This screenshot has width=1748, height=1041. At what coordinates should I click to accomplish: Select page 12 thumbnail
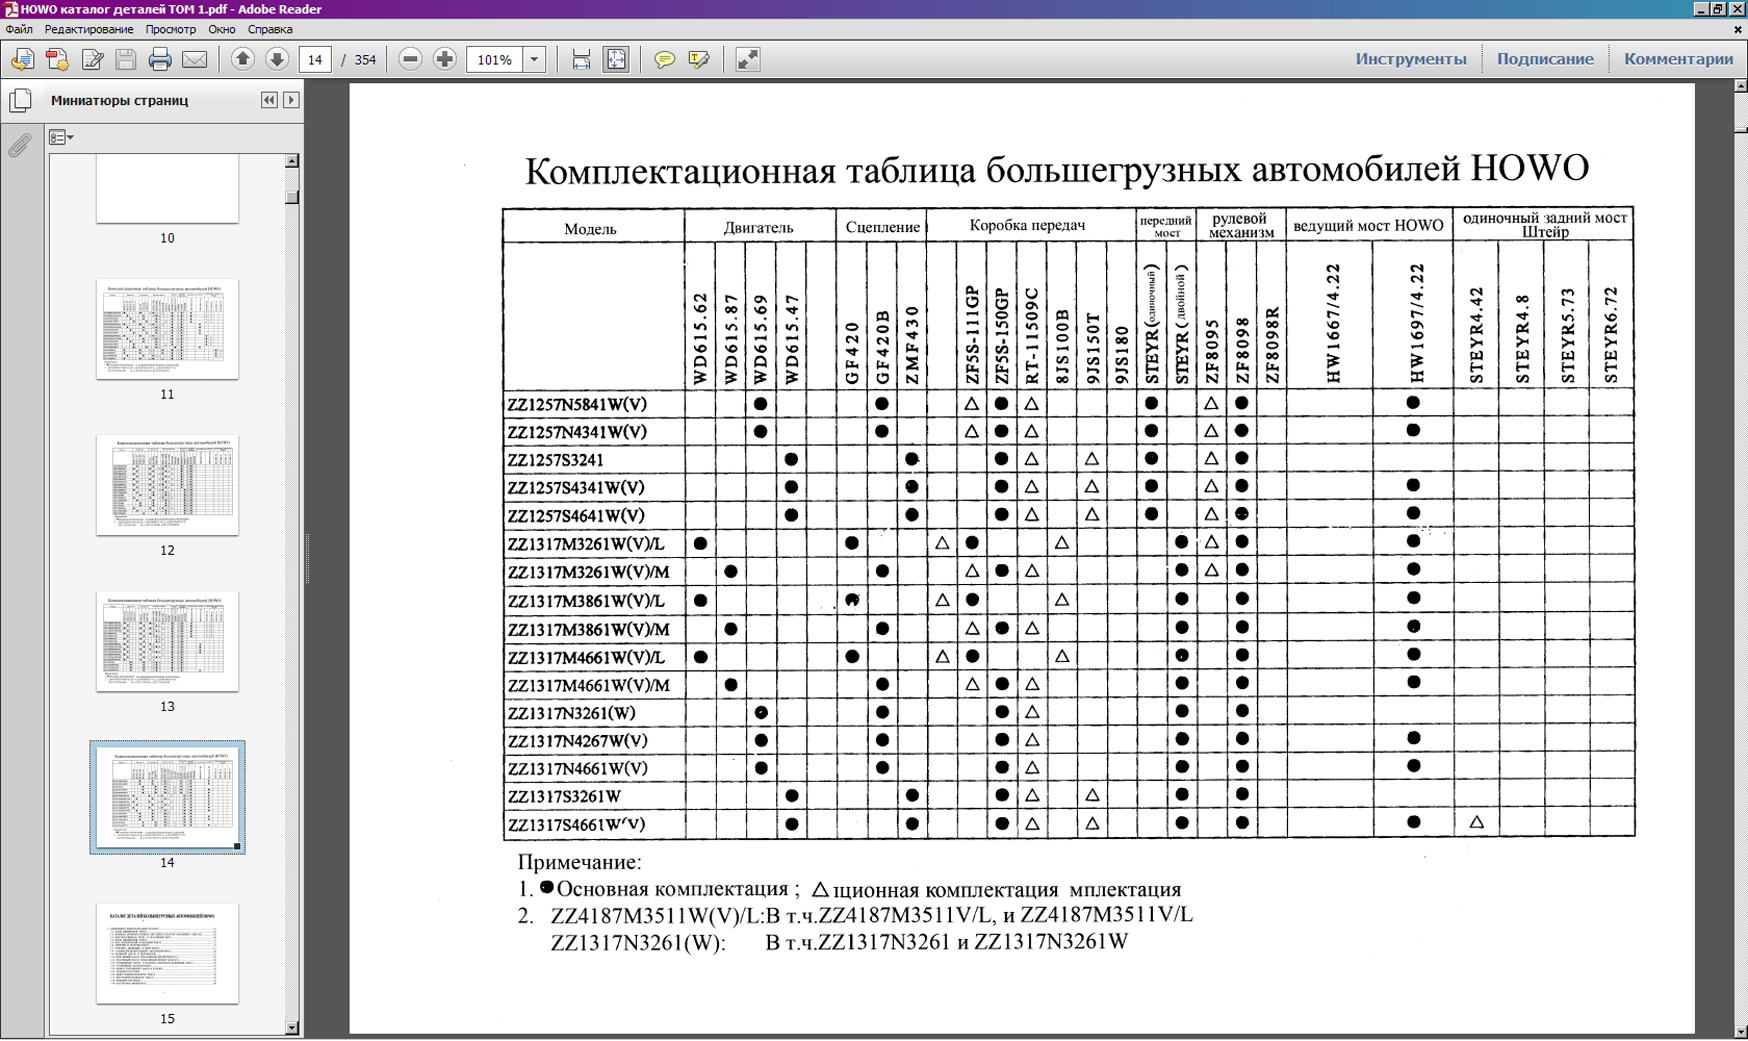167,485
